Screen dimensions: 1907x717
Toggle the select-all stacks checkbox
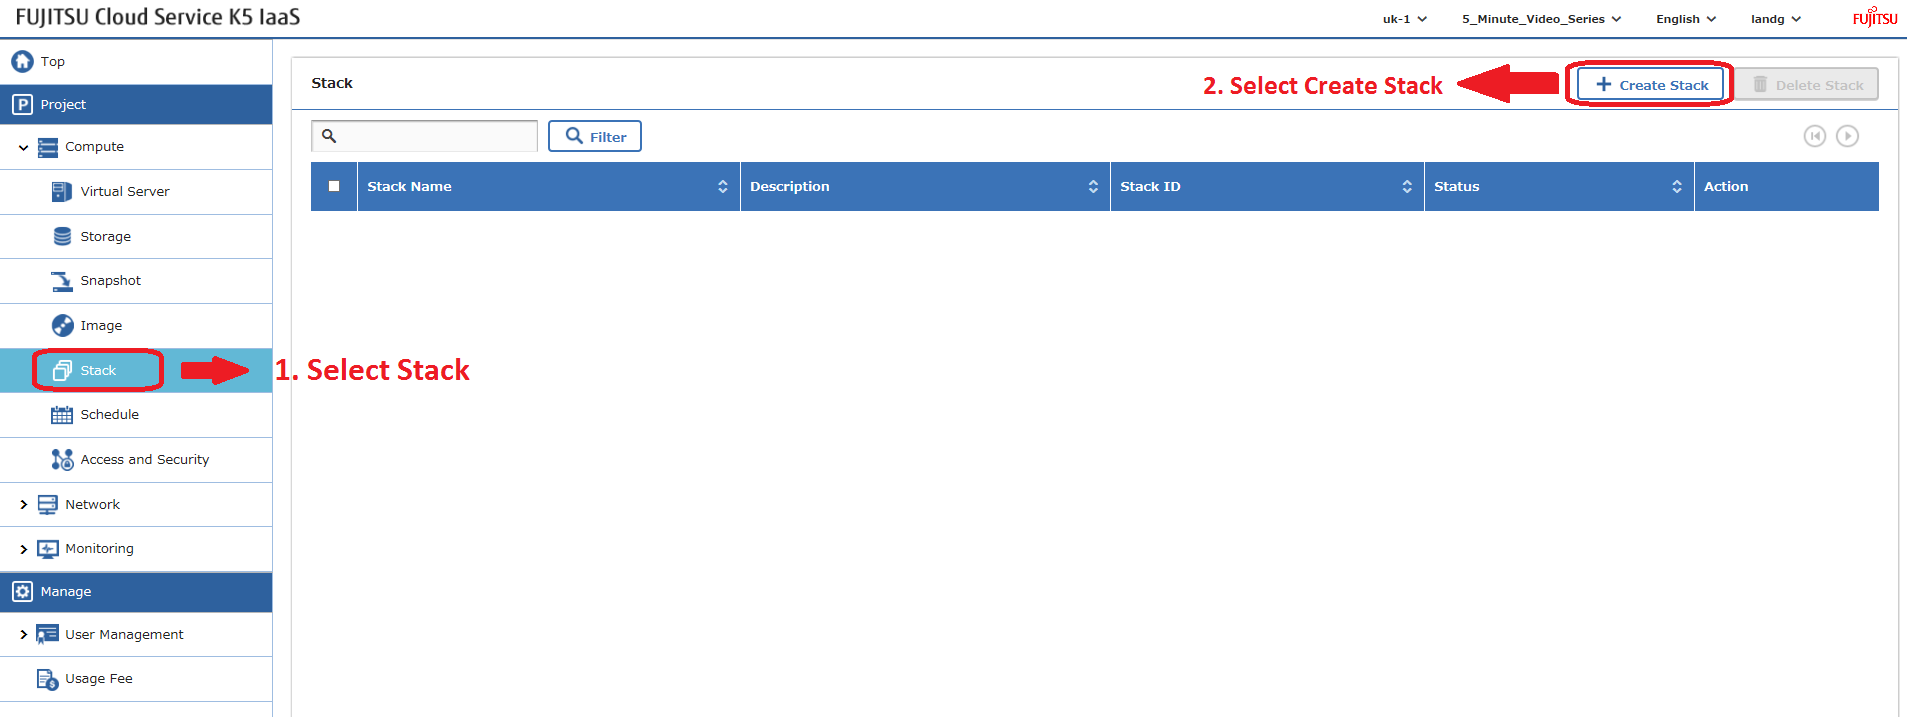tap(334, 186)
